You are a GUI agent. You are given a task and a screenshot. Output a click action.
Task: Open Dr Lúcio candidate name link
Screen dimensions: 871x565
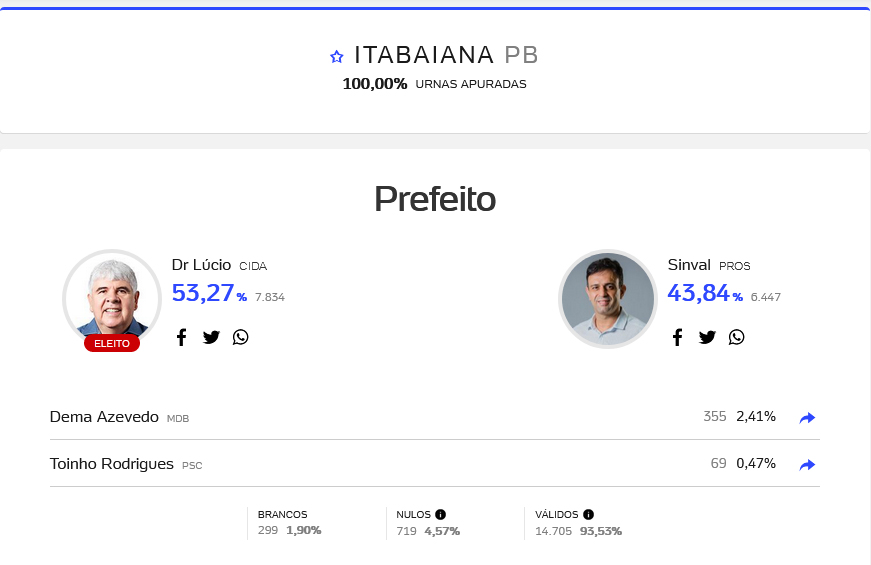pyautogui.click(x=201, y=265)
